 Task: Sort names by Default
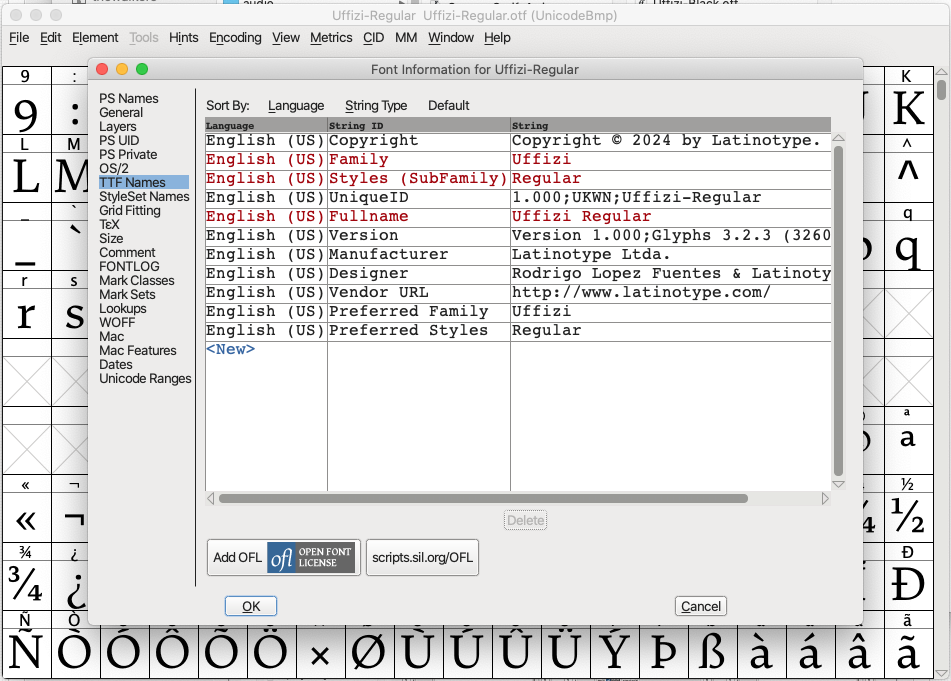point(448,106)
